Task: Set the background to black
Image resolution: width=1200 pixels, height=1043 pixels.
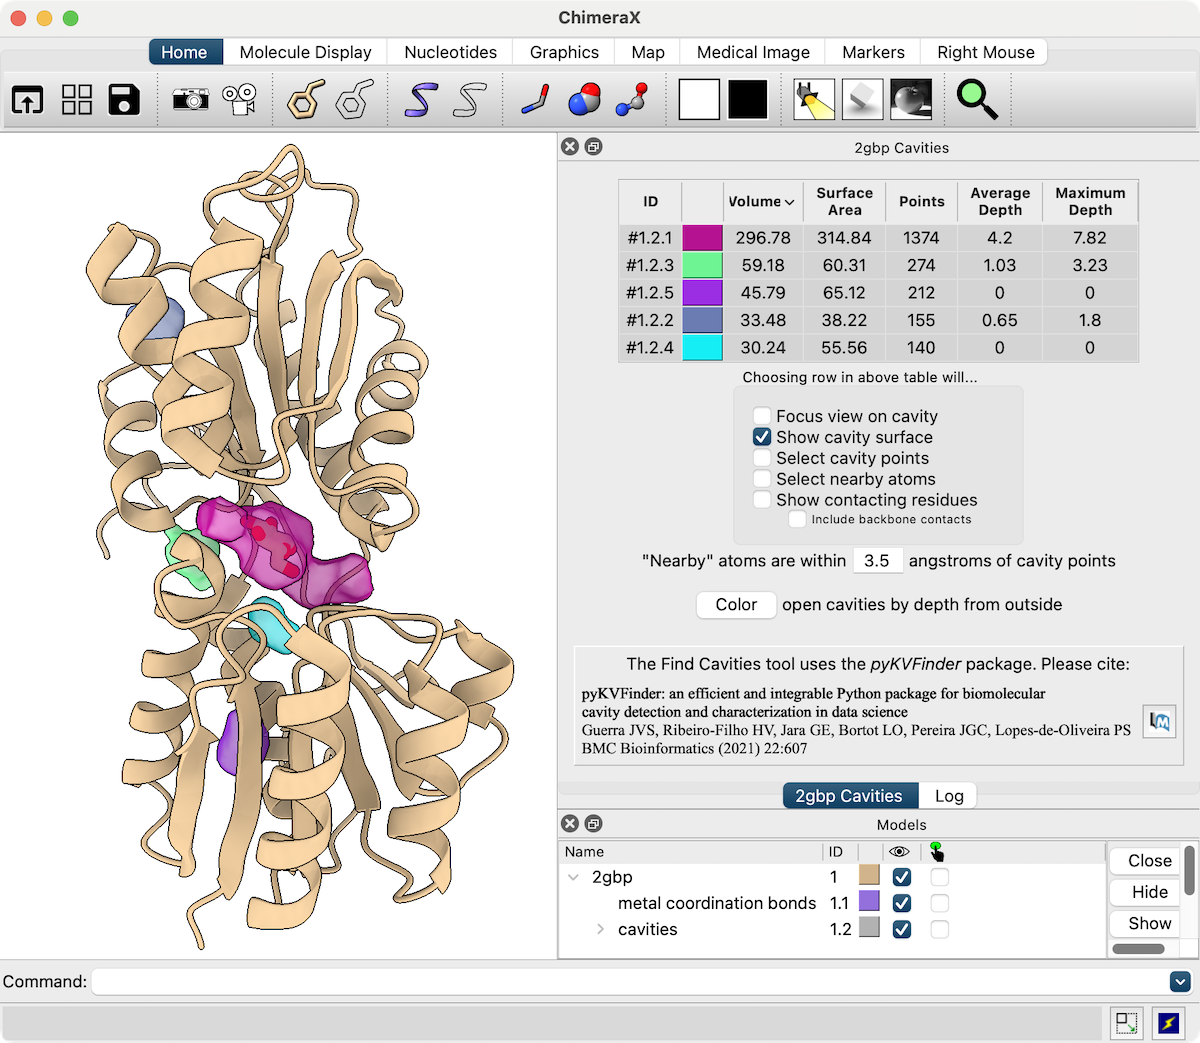Action: click(747, 99)
